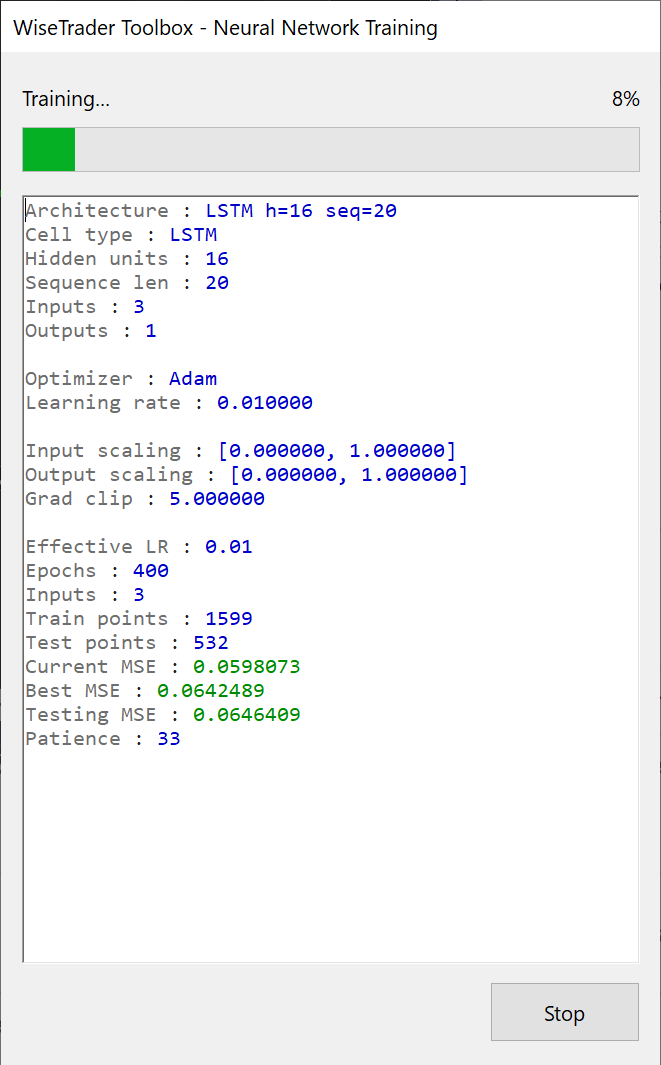Click the 'Grad clip : 5.000000' line
The height and width of the screenshot is (1065, 661).
click(x=145, y=499)
